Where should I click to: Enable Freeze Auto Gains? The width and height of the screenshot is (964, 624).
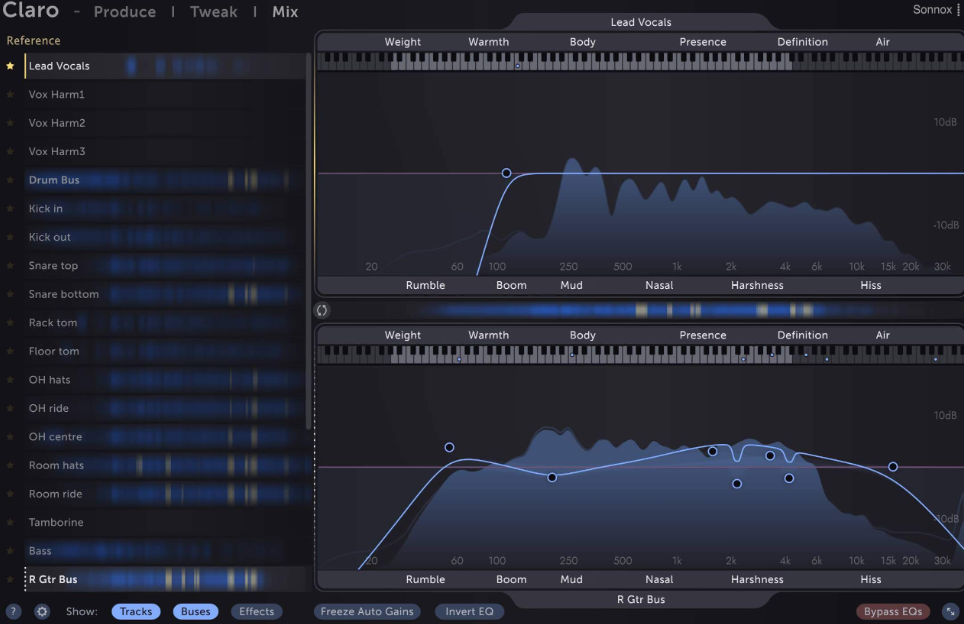coord(367,612)
